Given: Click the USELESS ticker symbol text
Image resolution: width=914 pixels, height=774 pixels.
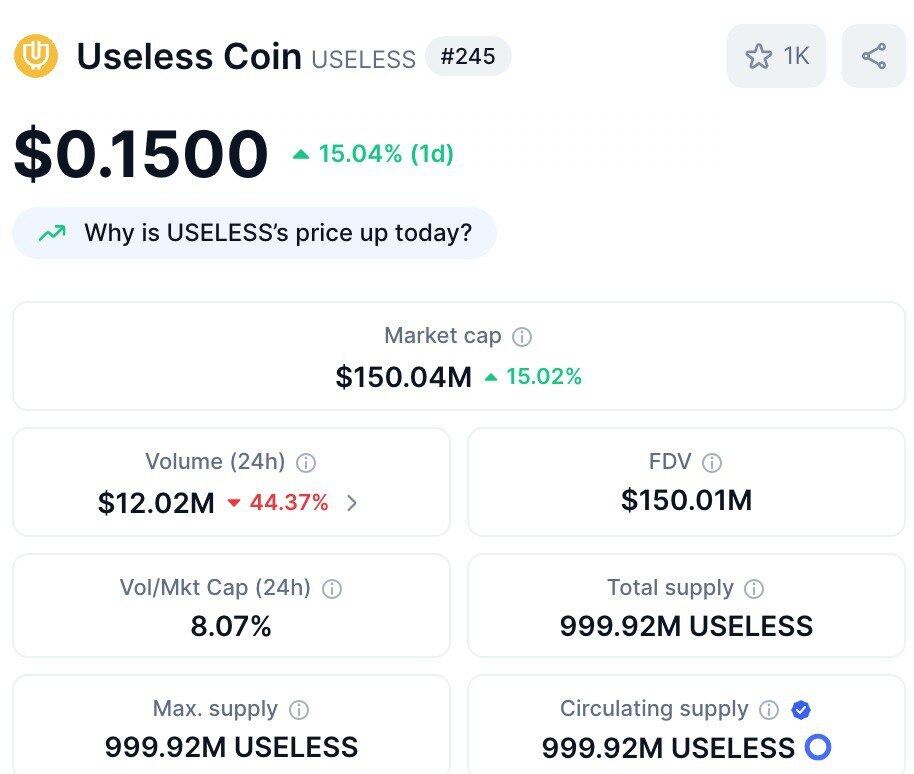Looking at the screenshot, I should tap(363, 59).
